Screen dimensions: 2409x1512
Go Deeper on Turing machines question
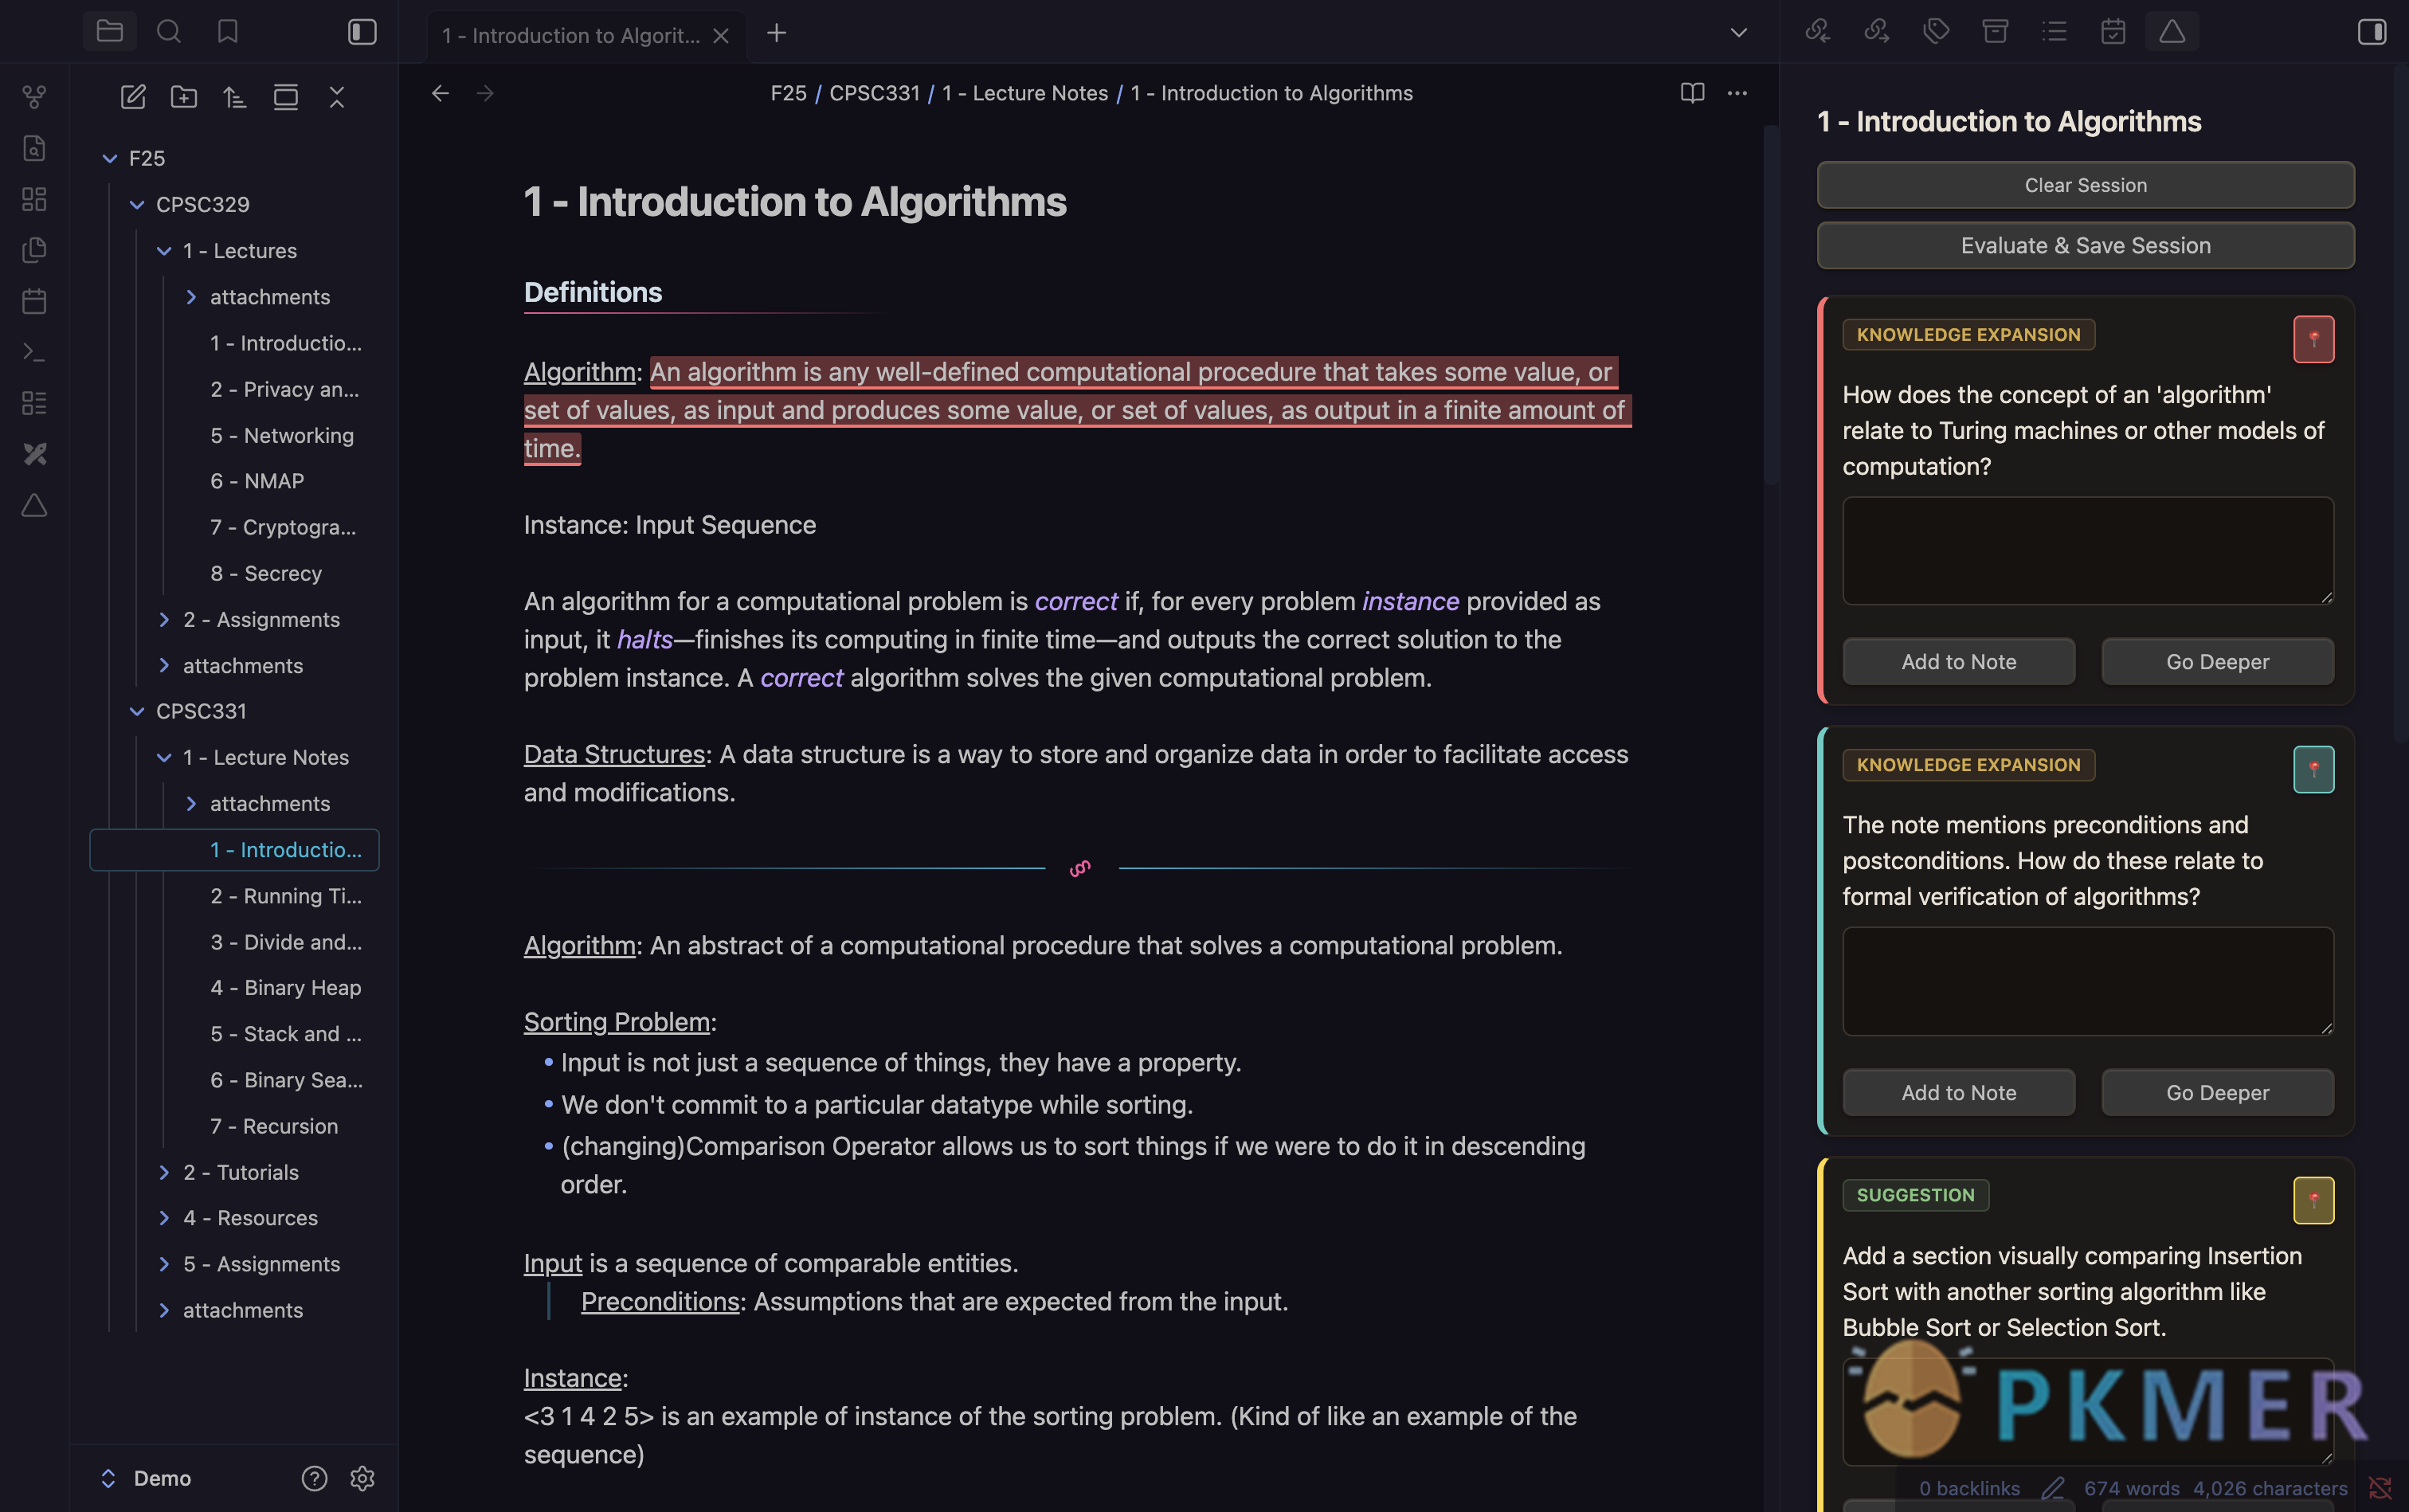pyautogui.click(x=2217, y=661)
